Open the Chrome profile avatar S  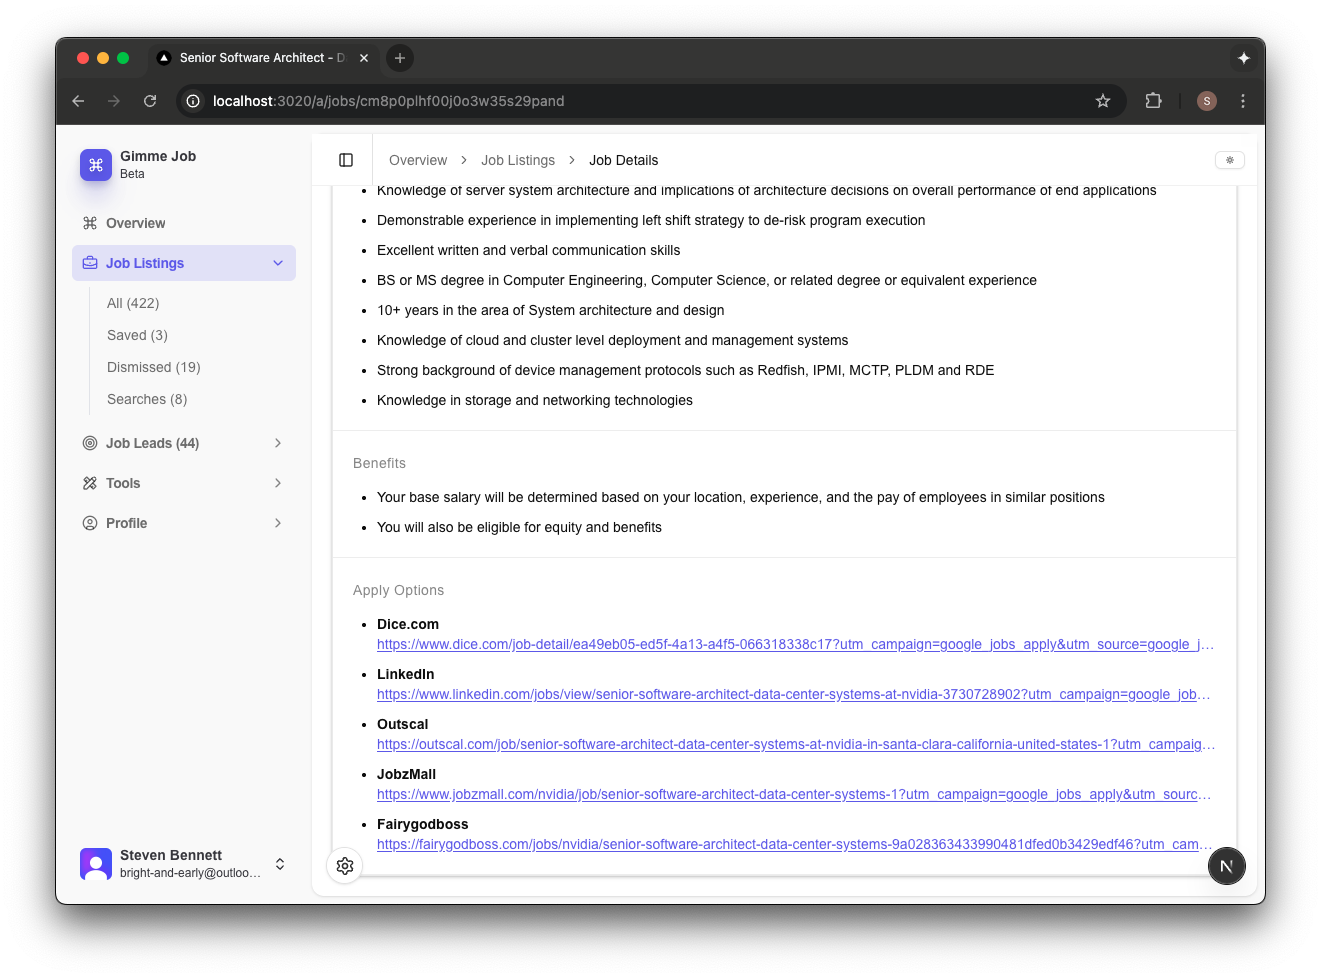1207,101
